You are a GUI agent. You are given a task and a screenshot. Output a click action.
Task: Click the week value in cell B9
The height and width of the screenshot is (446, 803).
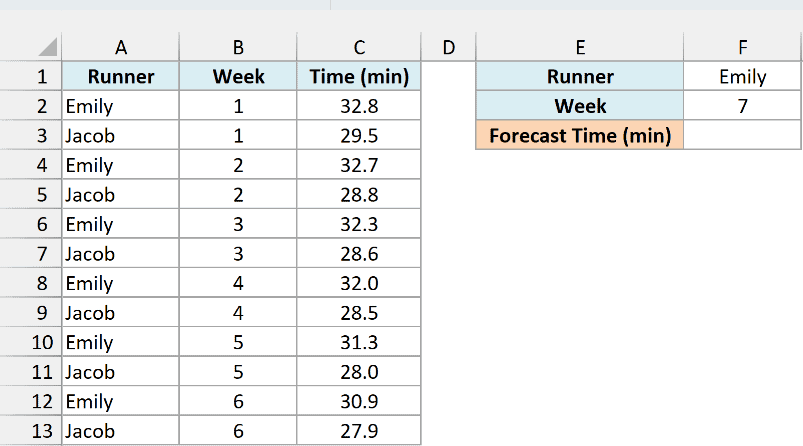click(238, 312)
